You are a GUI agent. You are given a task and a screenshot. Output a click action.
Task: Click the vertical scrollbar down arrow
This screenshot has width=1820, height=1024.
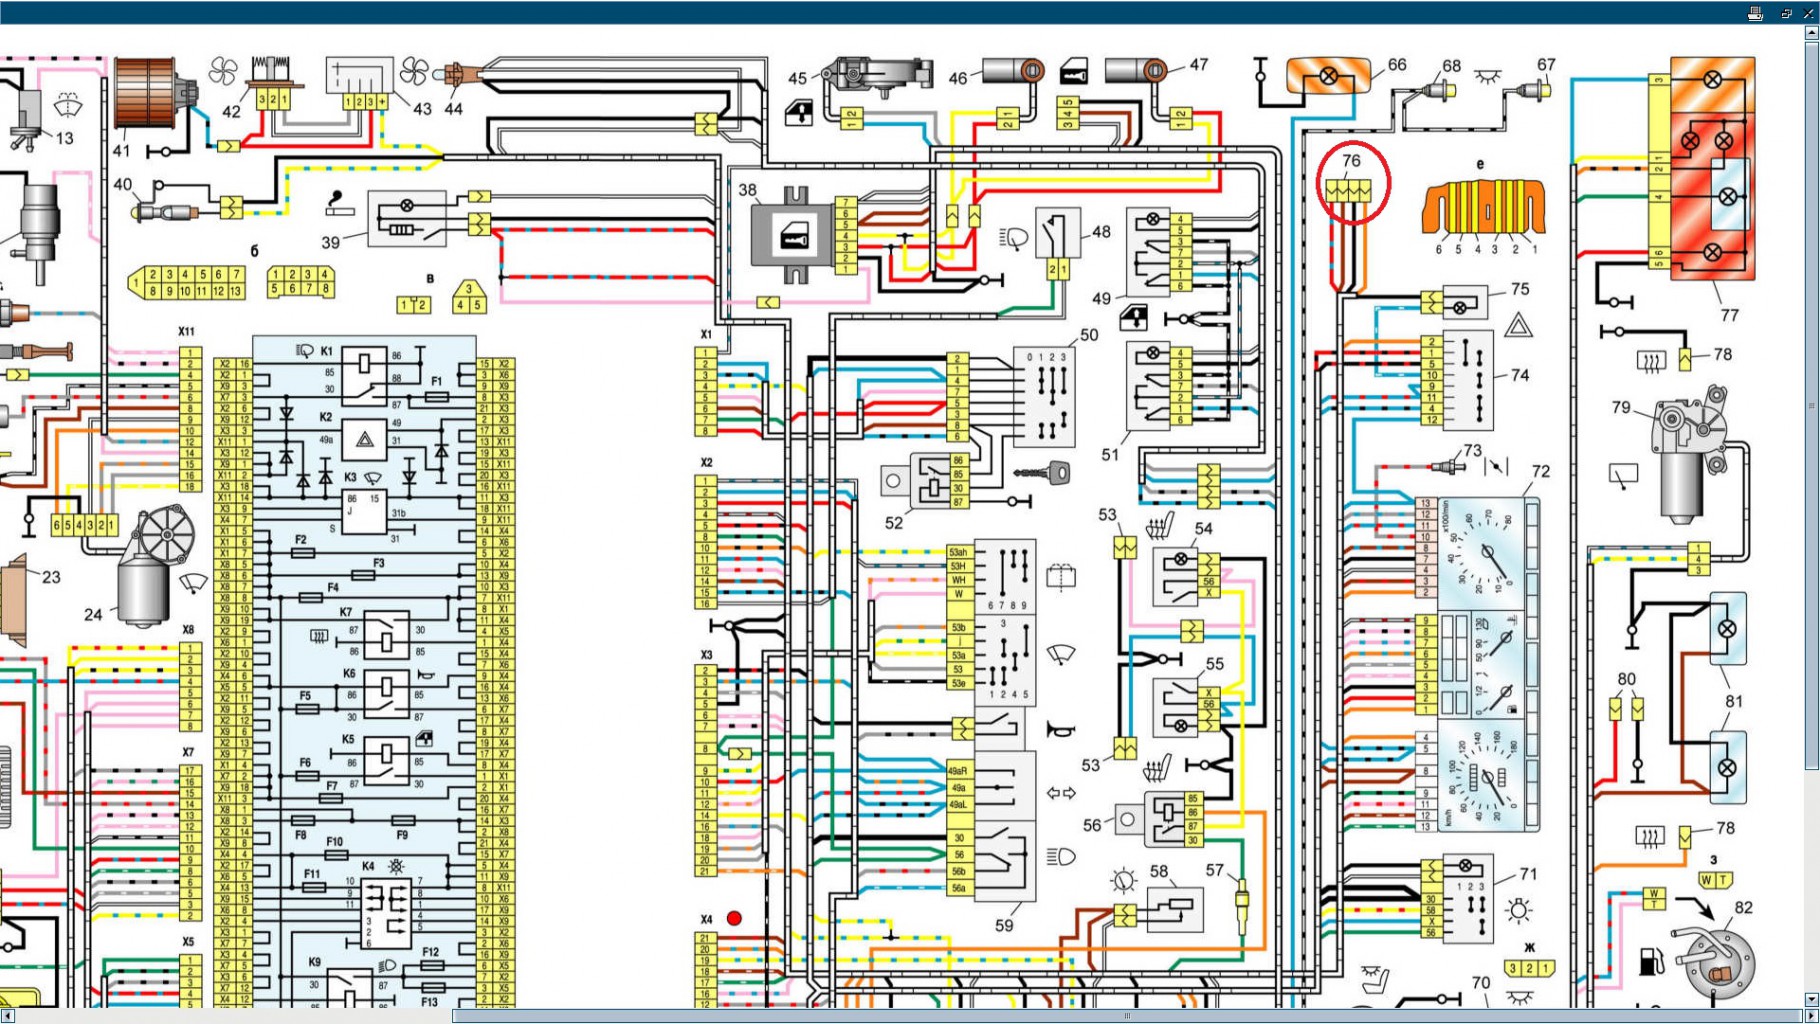coord(1811,999)
